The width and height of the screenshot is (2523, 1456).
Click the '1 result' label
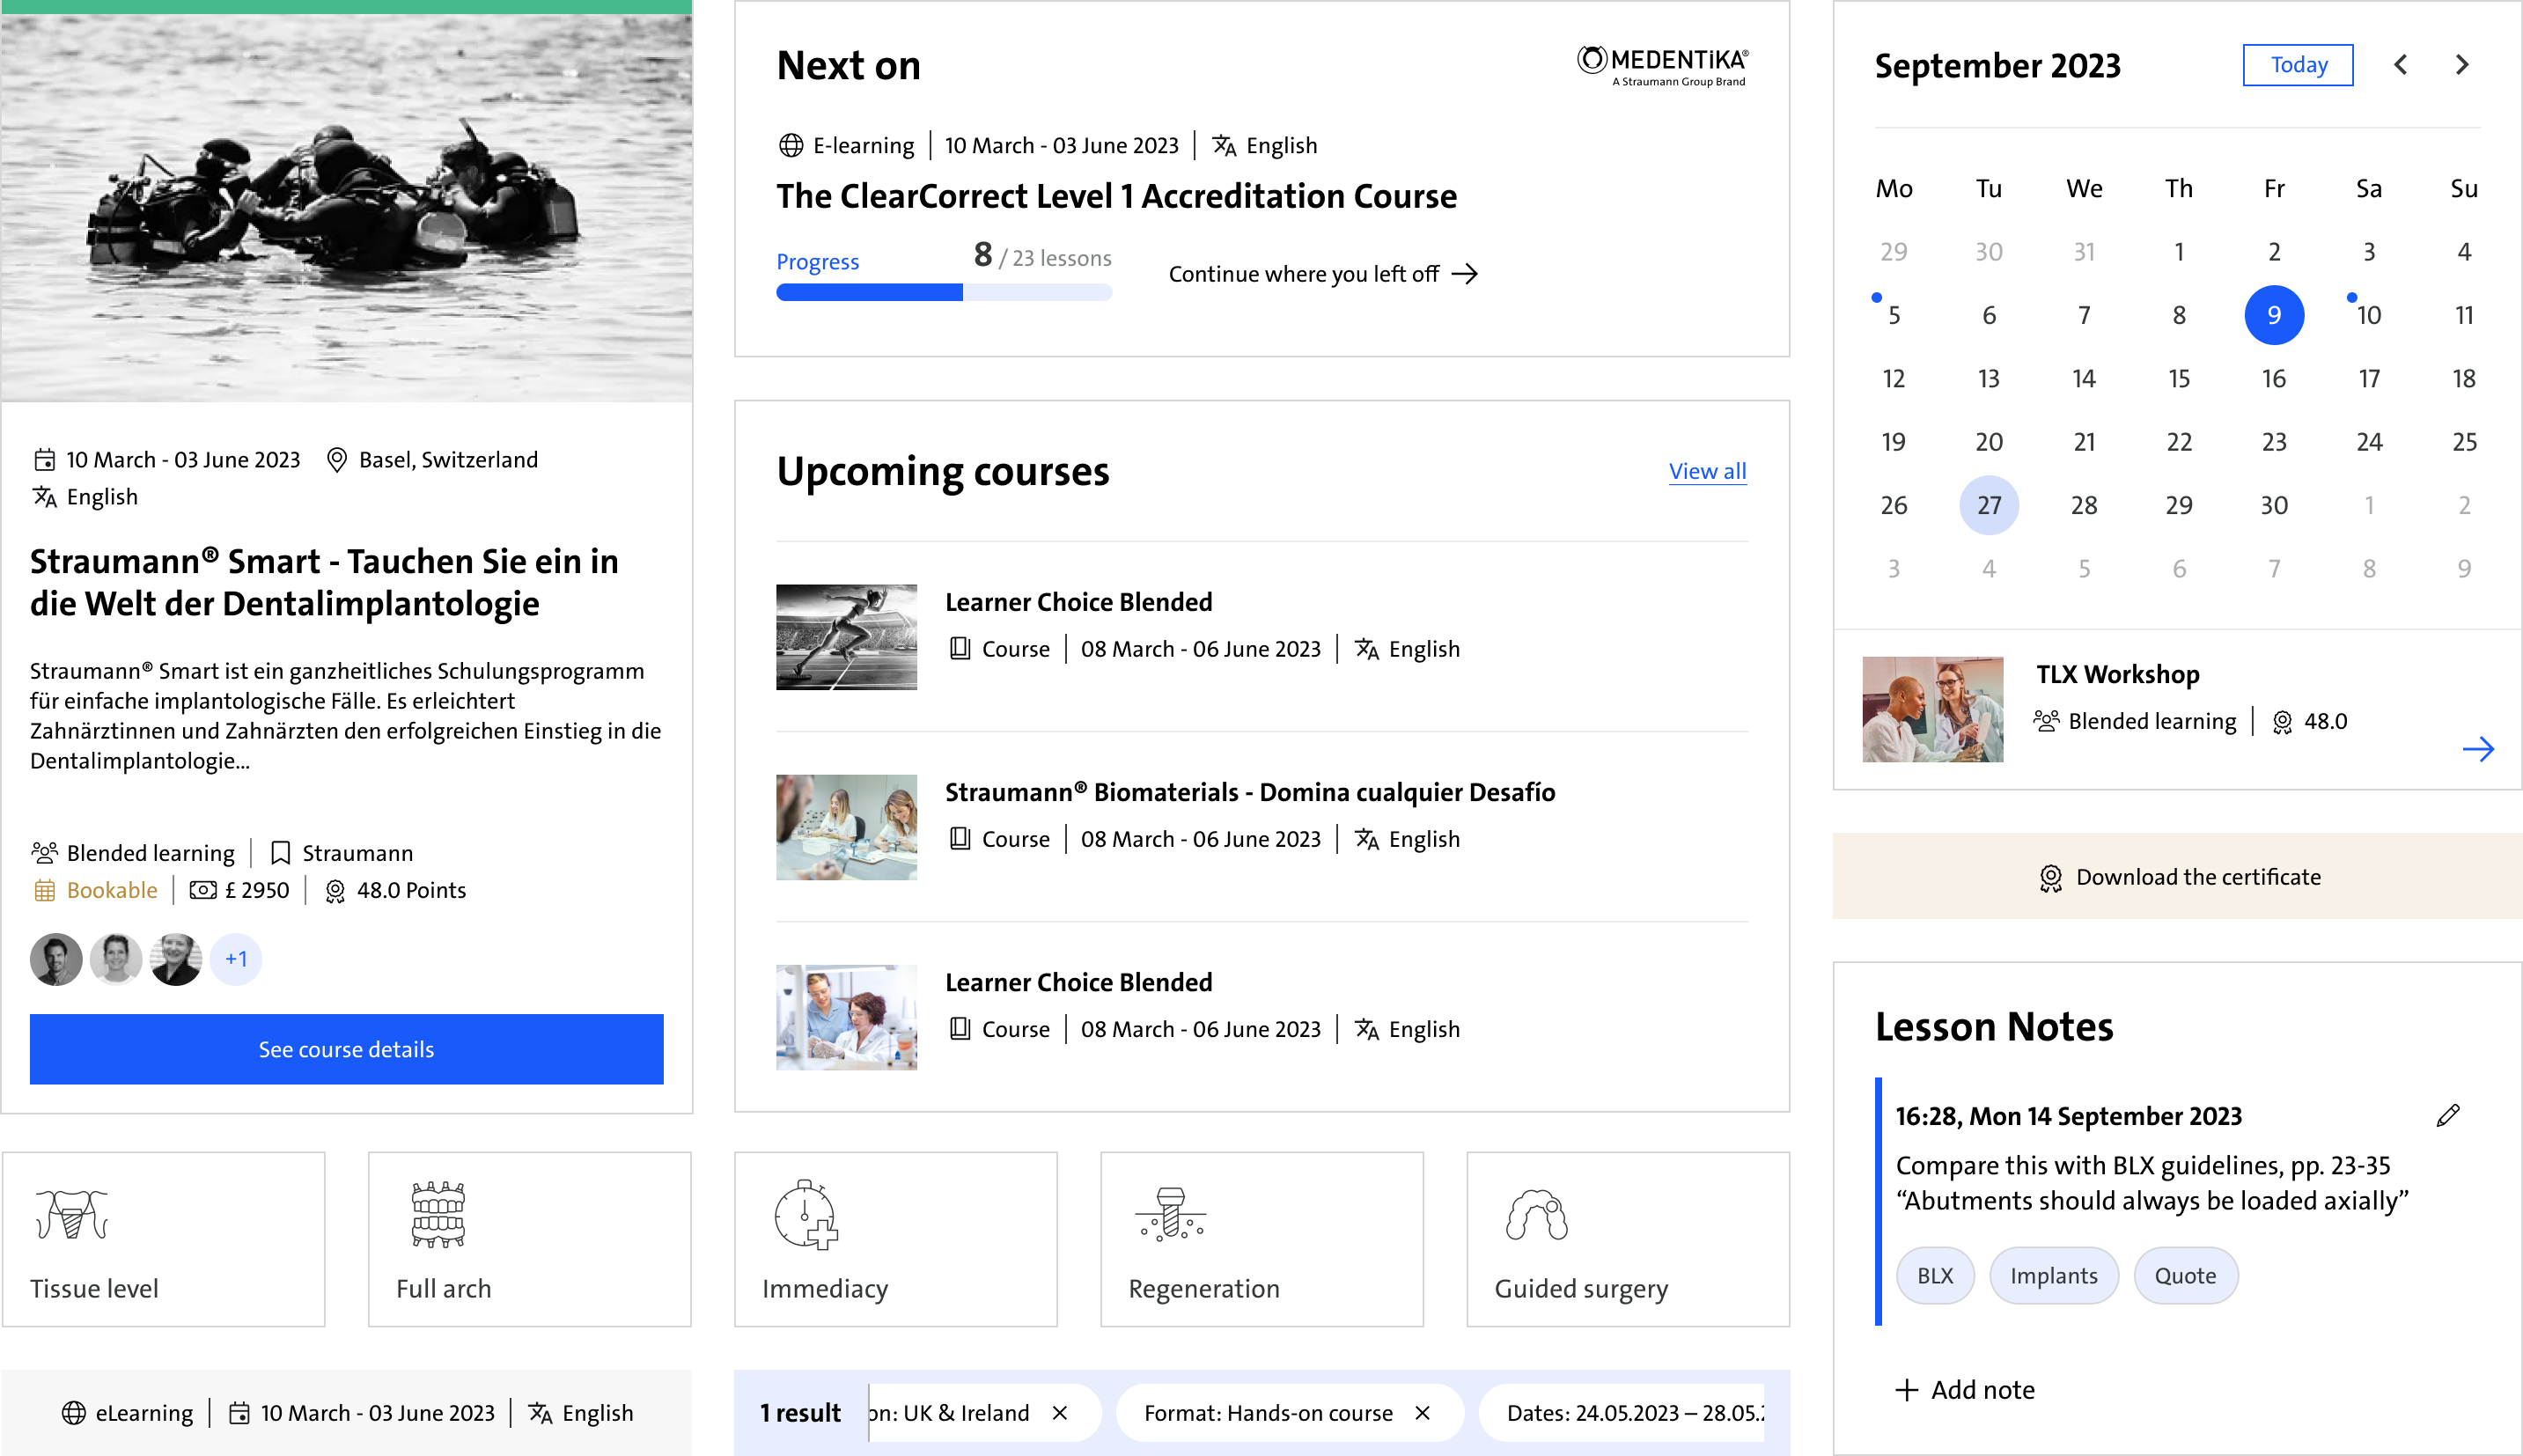point(800,1412)
